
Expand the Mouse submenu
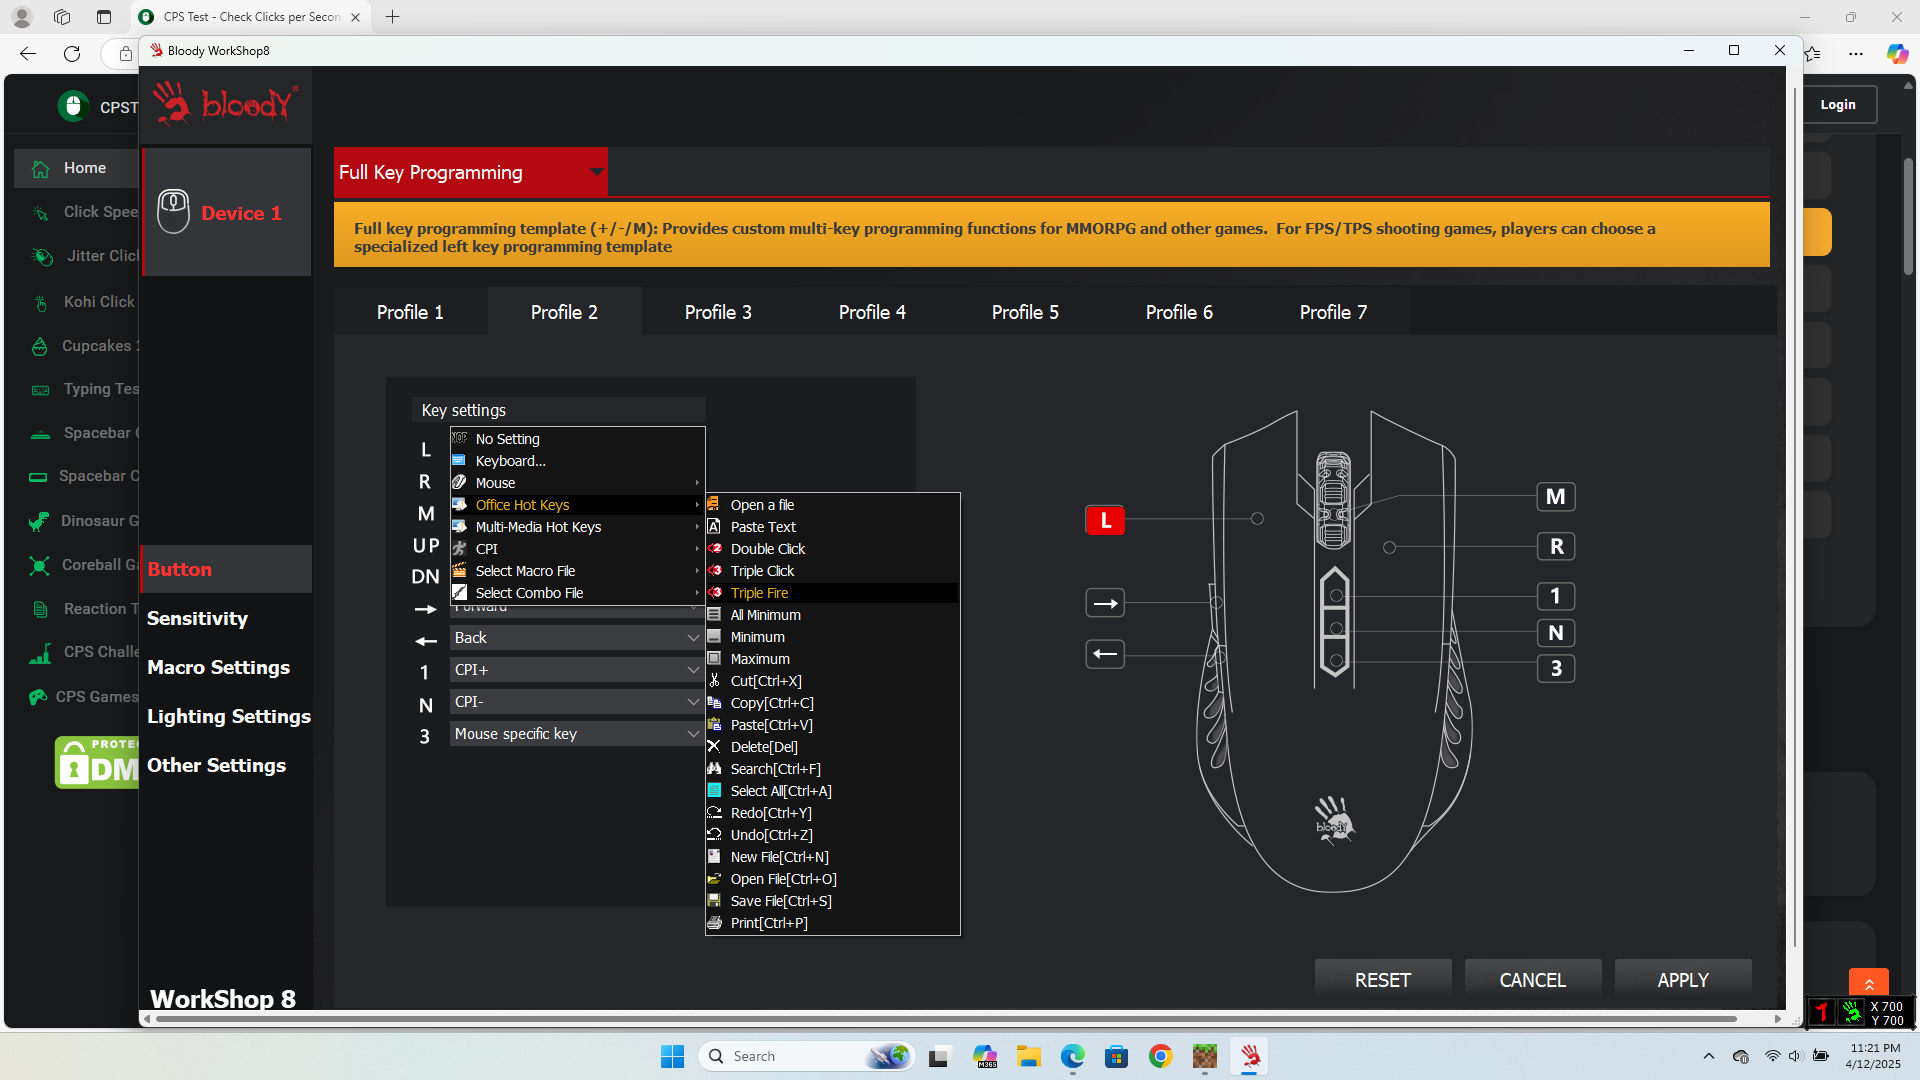tap(577, 483)
